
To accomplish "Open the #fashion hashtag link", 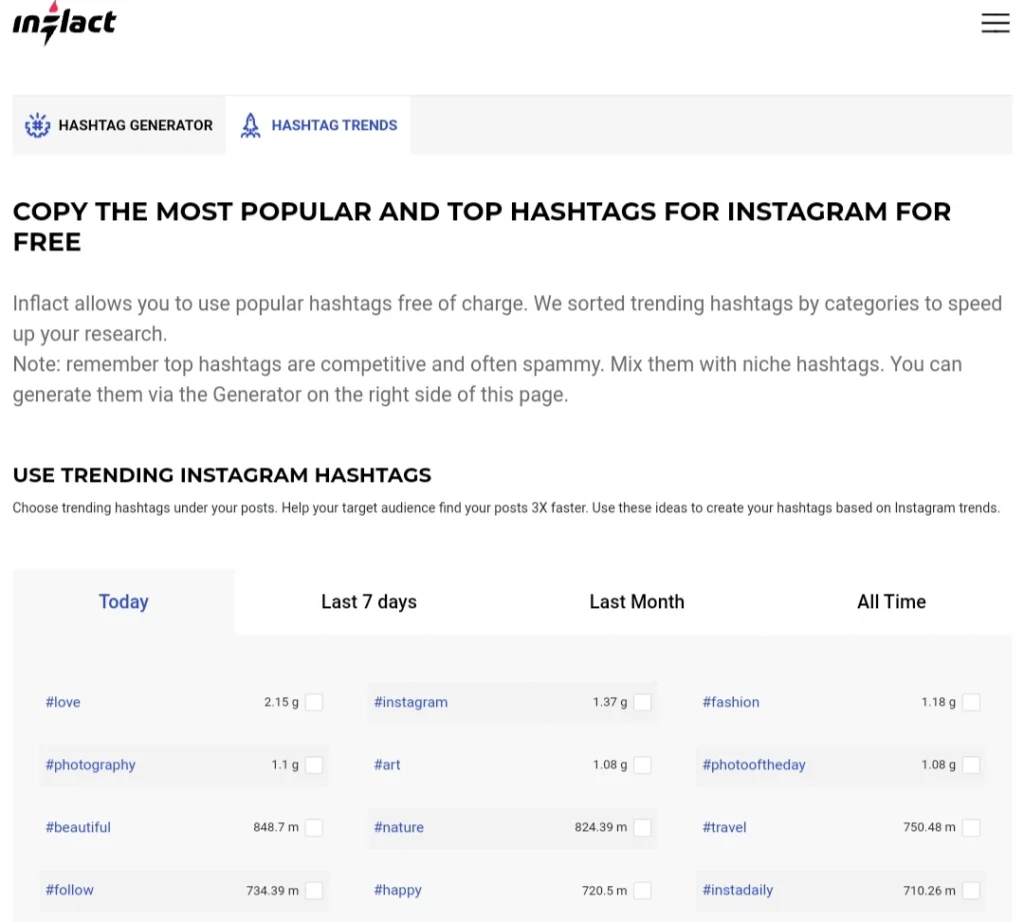I will (731, 702).
